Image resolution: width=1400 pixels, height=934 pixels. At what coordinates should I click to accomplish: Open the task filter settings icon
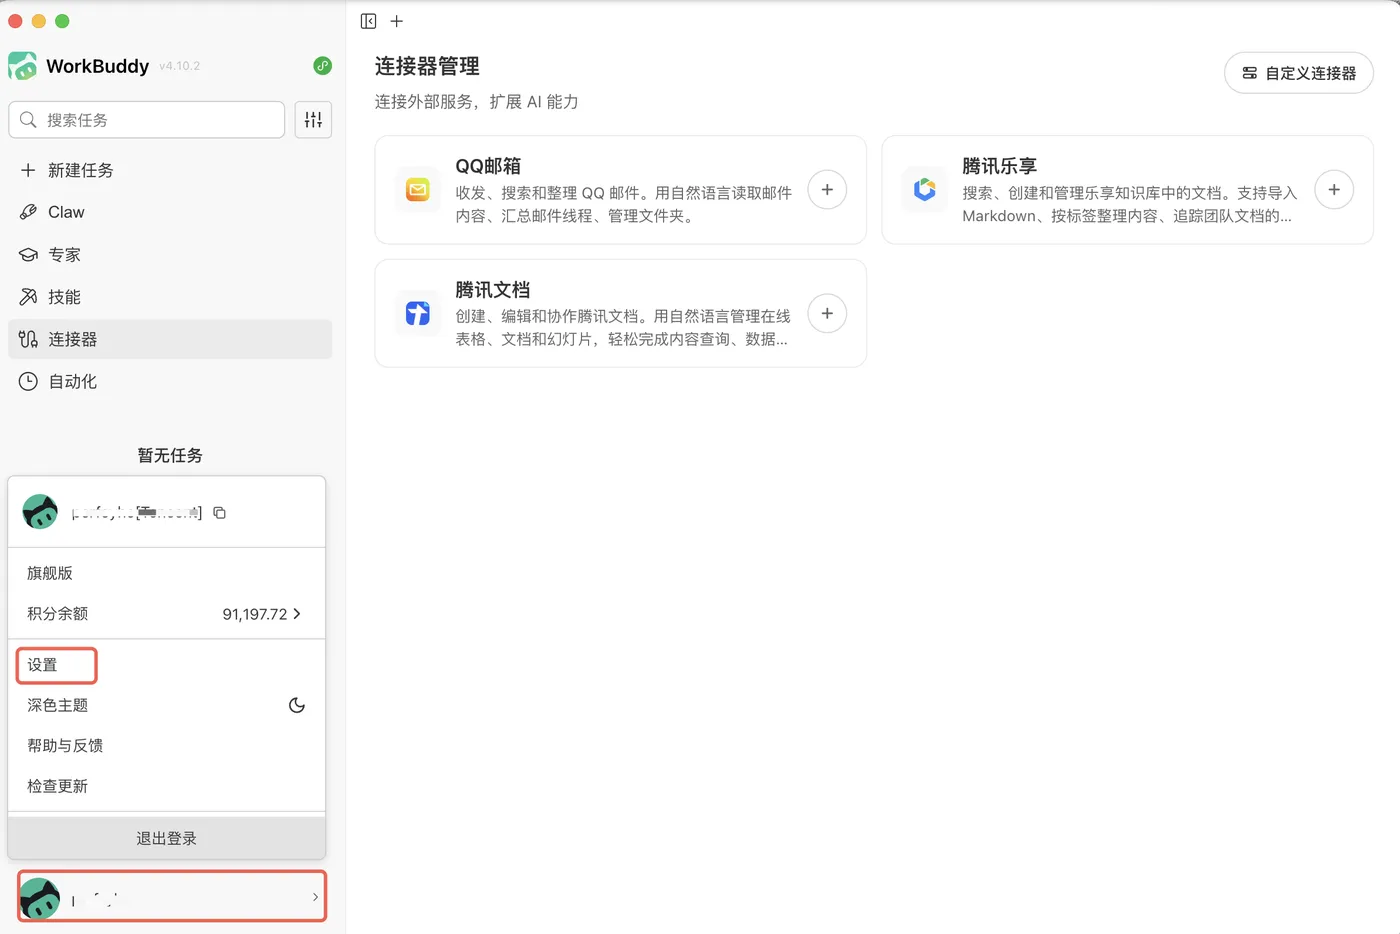pos(313,120)
